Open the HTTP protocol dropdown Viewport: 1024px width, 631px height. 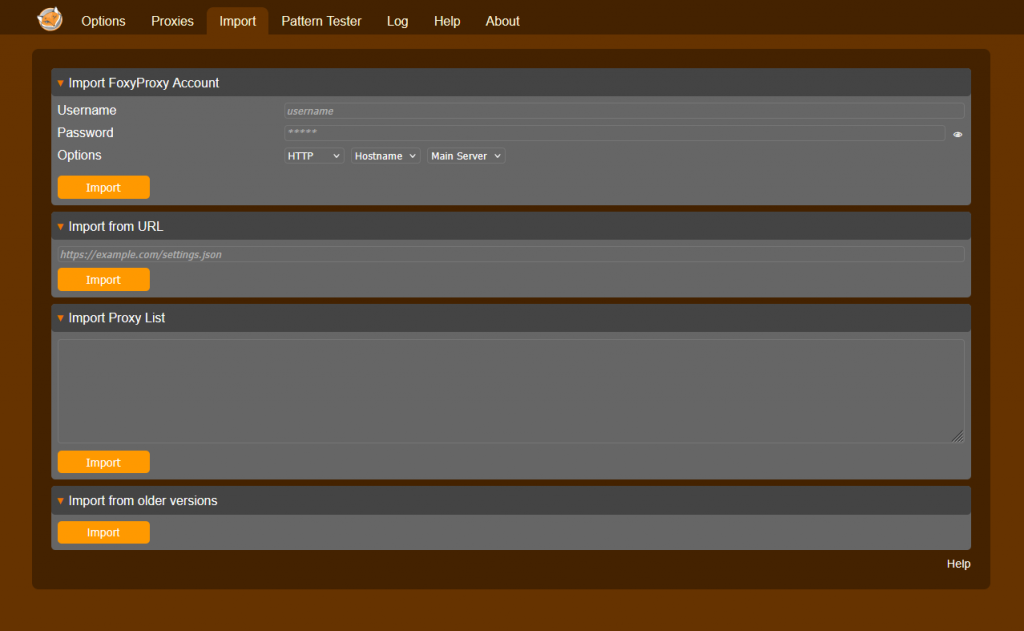click(313, 156)
